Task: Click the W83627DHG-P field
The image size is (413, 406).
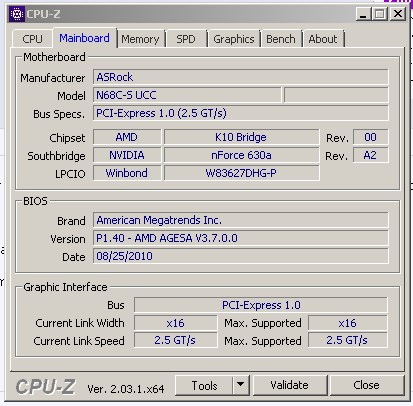Action: click(241, 173)
